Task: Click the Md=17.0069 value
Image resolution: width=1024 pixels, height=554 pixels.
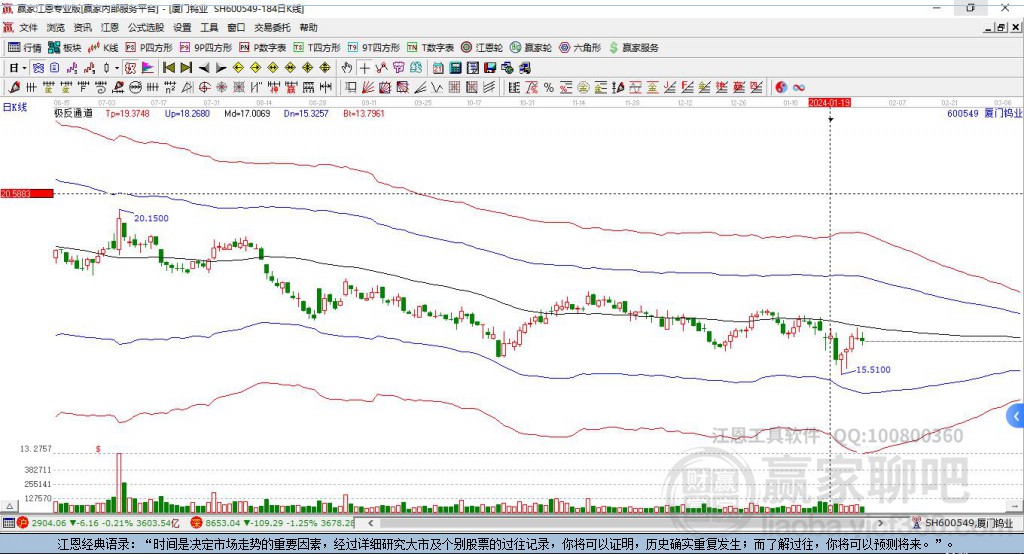Action: (247, 113)
